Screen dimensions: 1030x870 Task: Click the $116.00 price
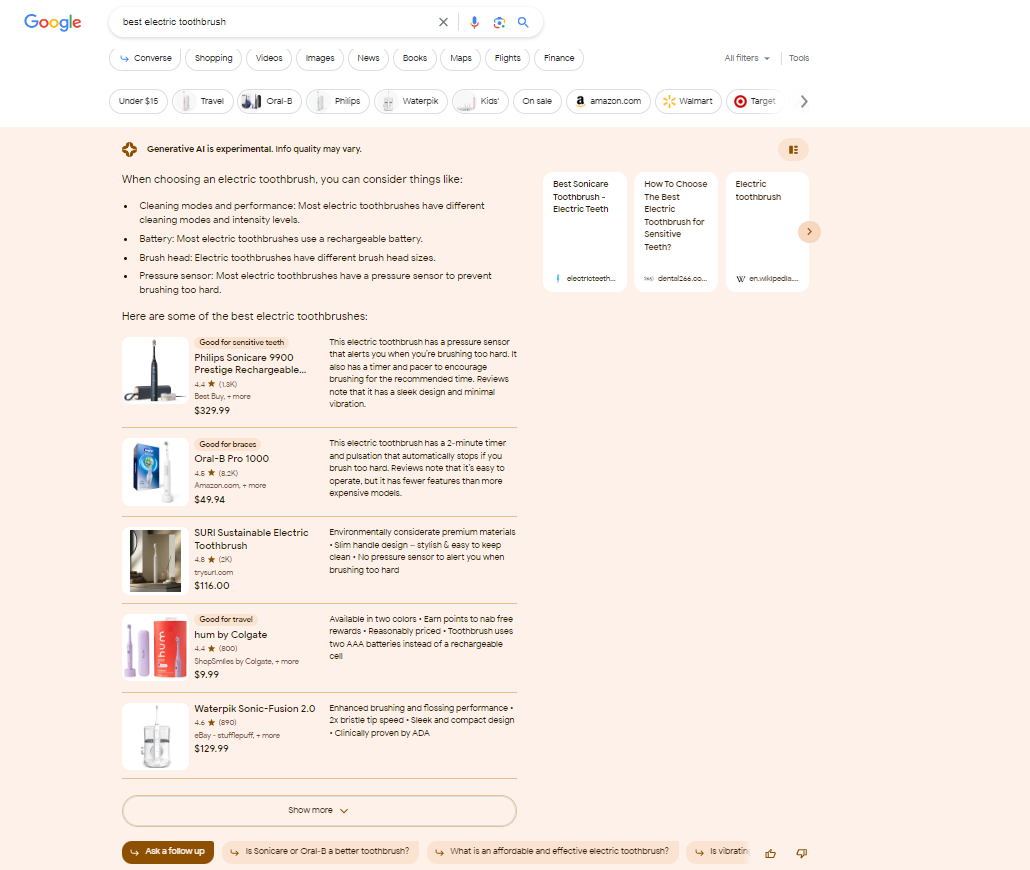click(x=212, y=585)
